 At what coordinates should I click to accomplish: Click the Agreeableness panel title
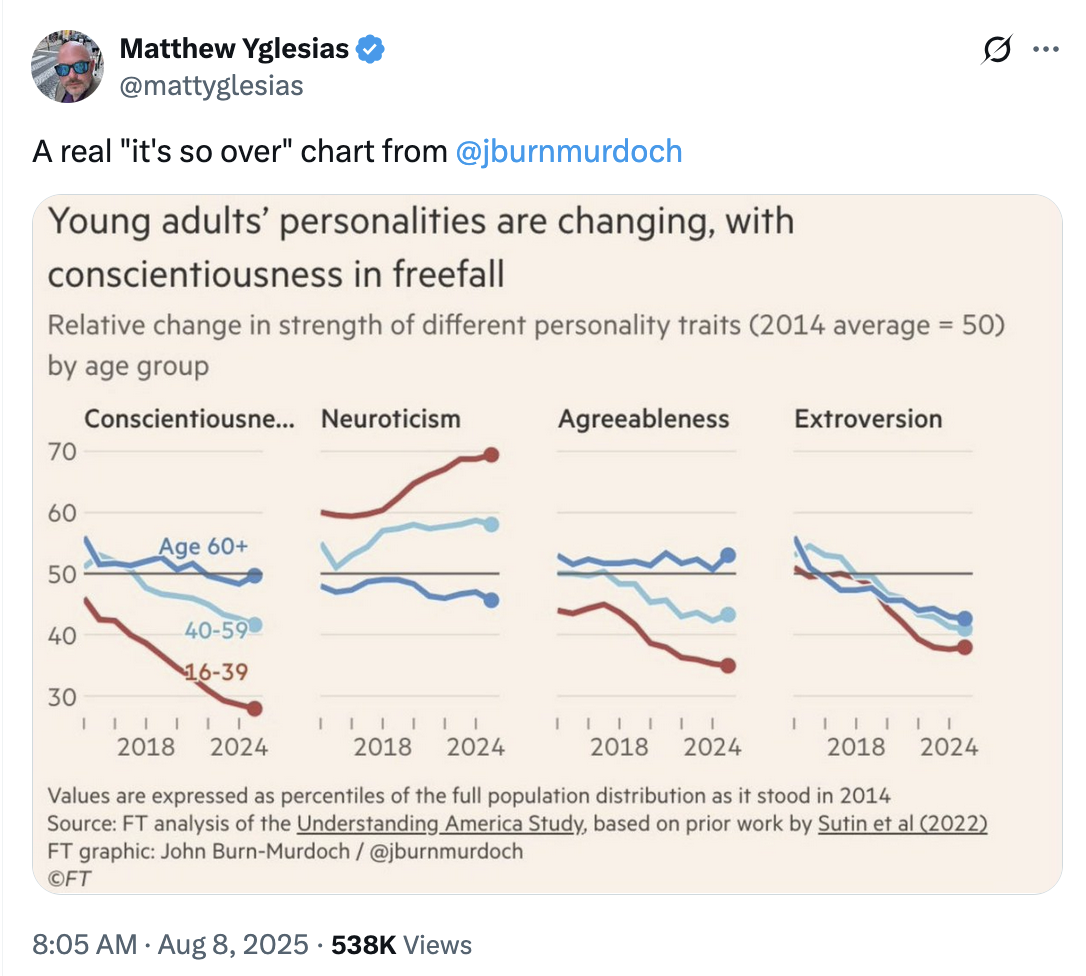tap(643, 419)
